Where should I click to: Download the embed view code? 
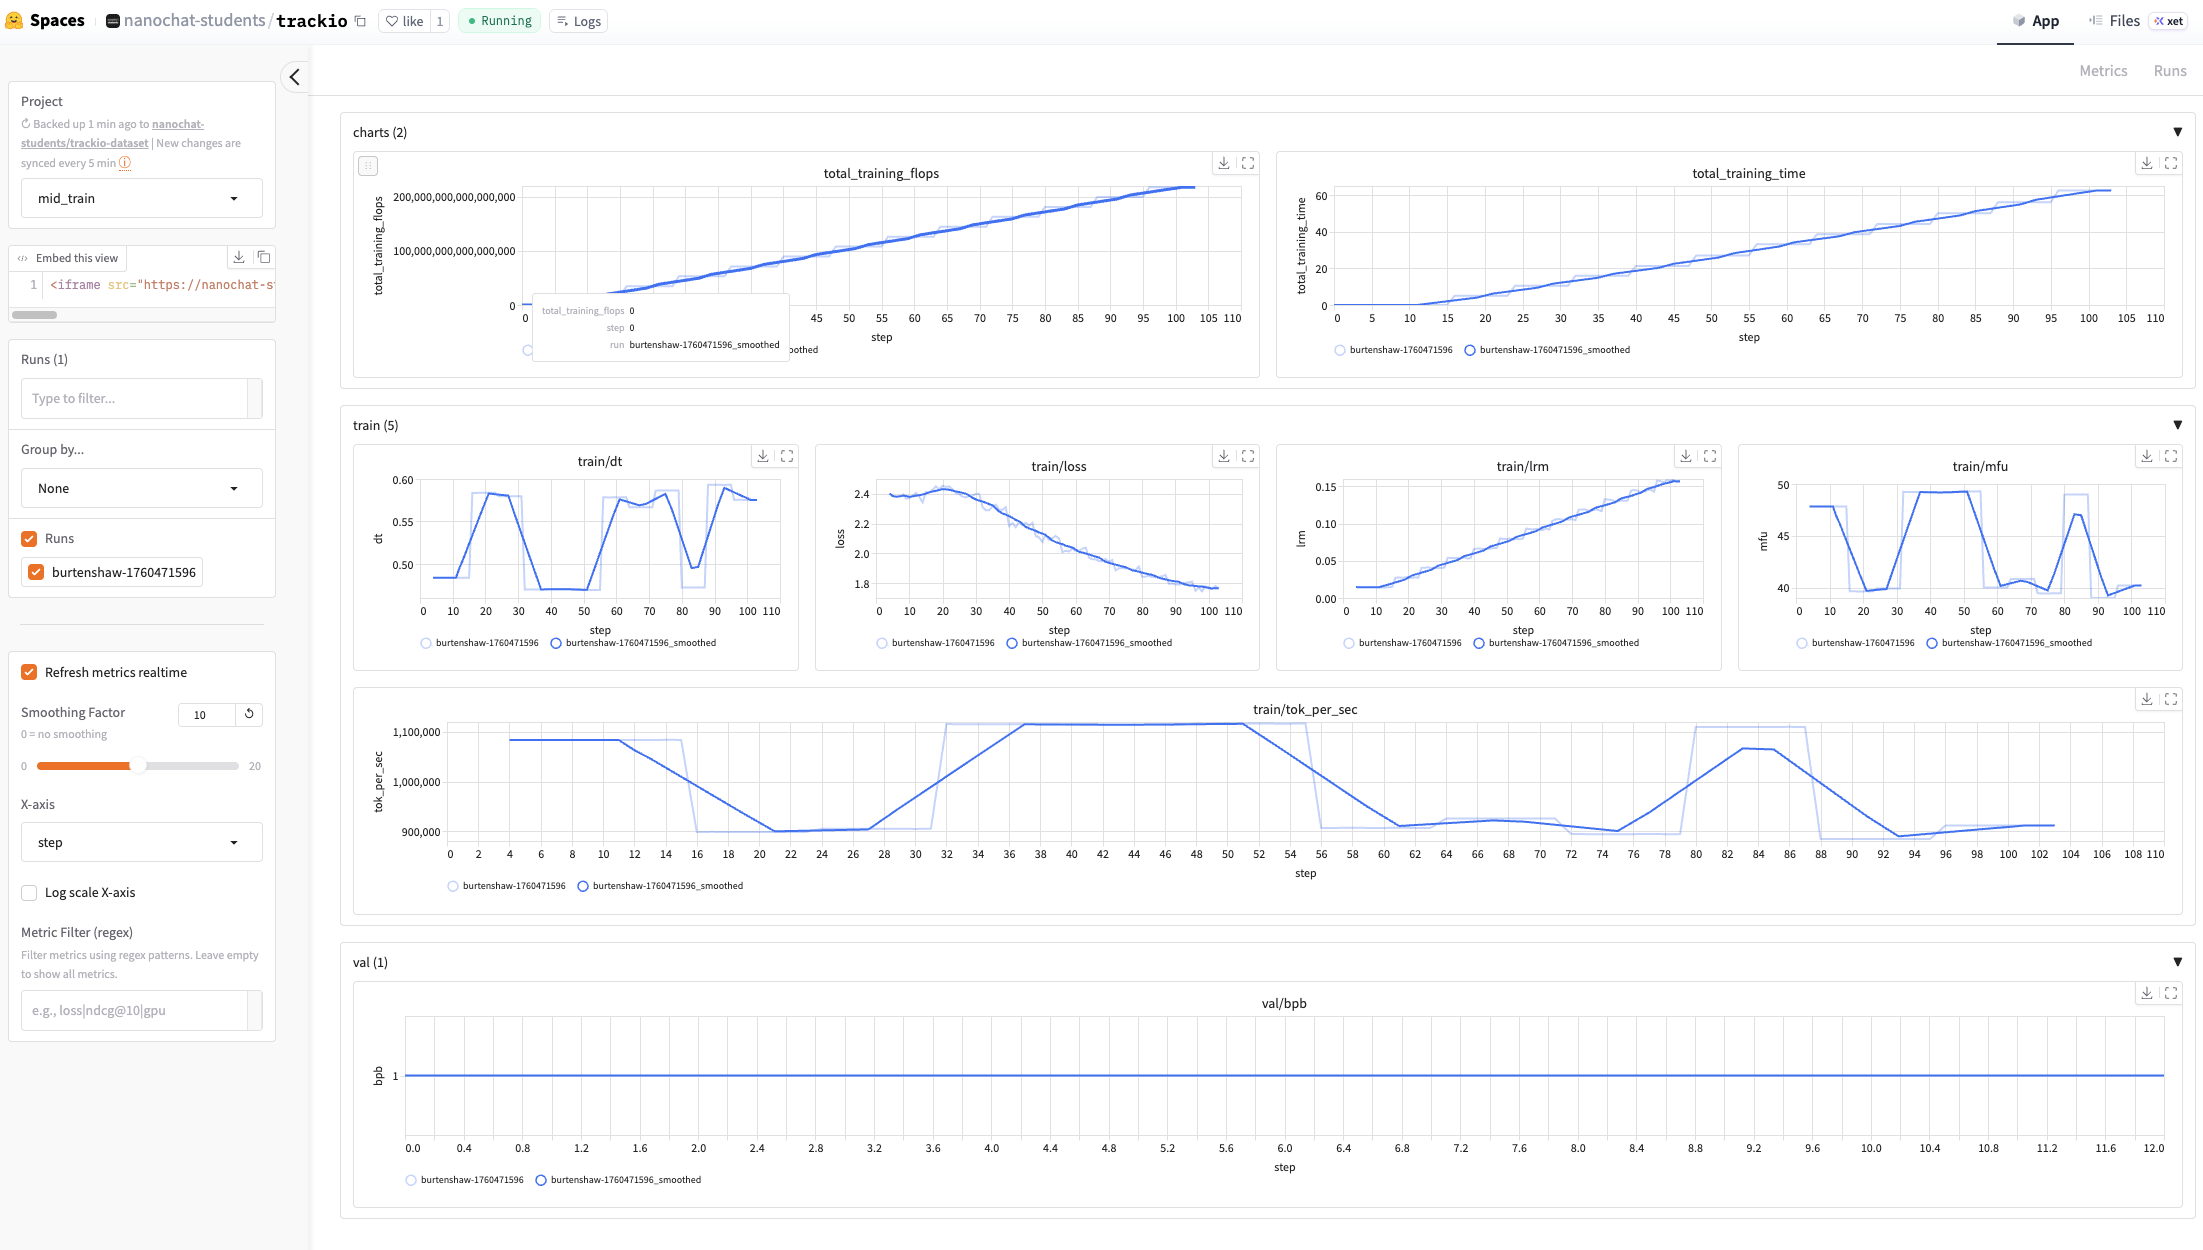[x=239, y=257]
